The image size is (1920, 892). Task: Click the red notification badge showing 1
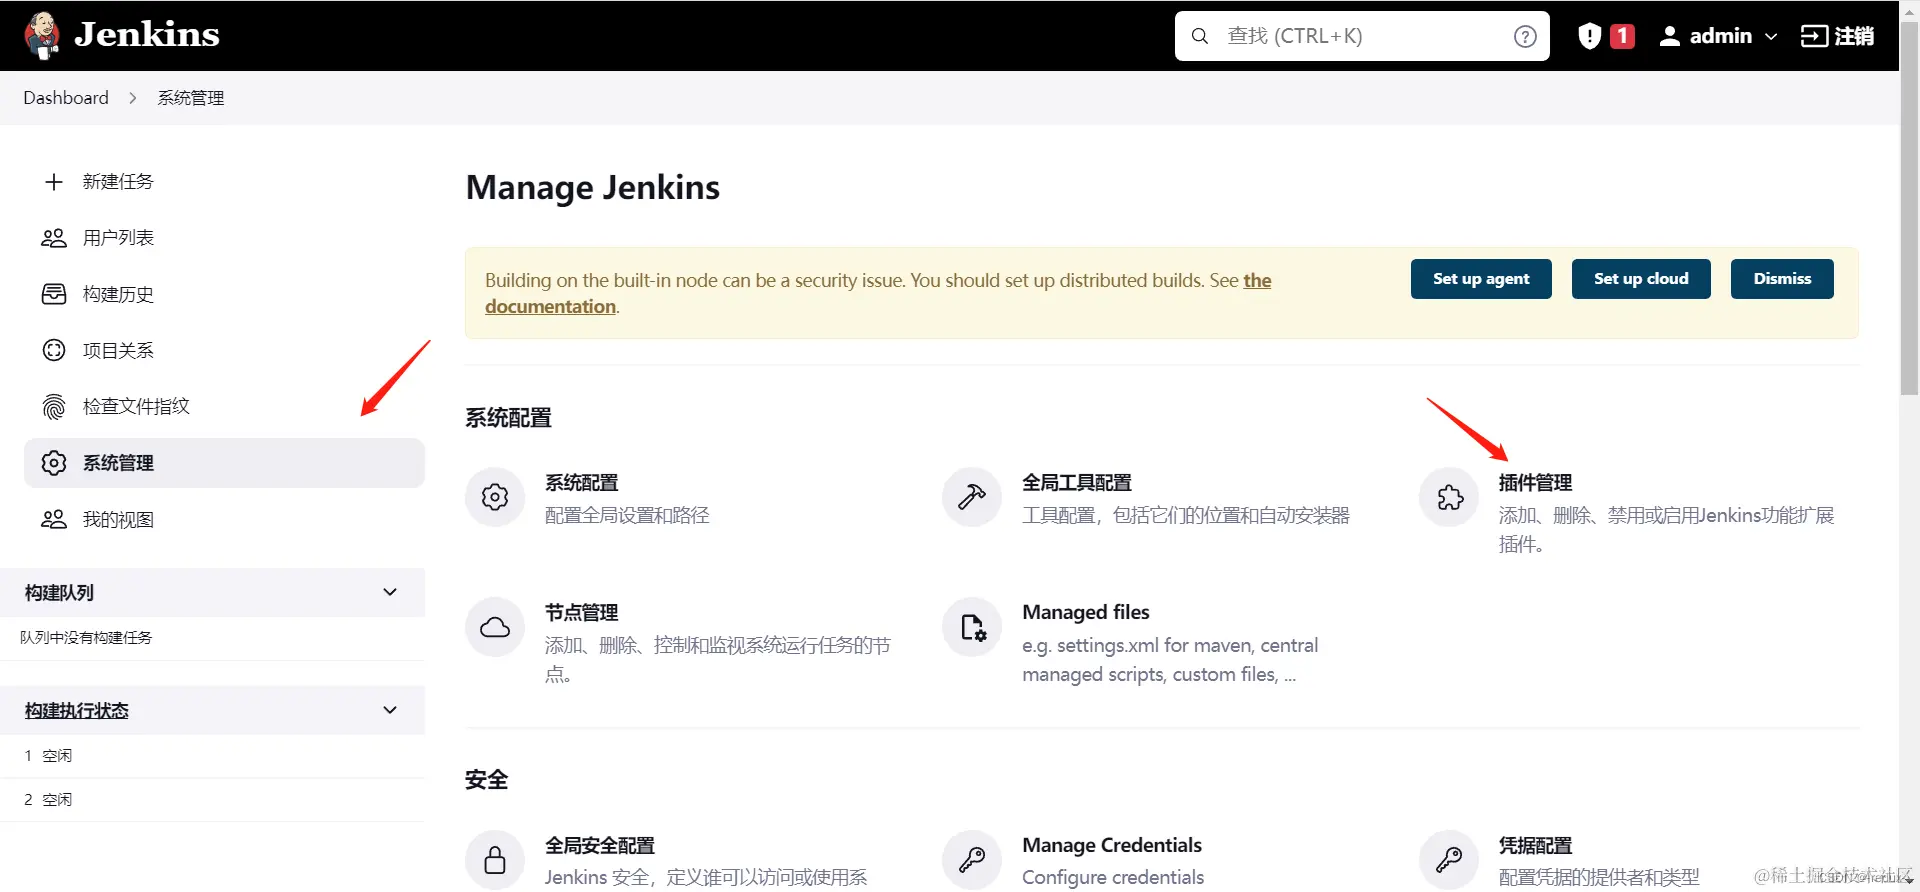tap(1622, 36)
